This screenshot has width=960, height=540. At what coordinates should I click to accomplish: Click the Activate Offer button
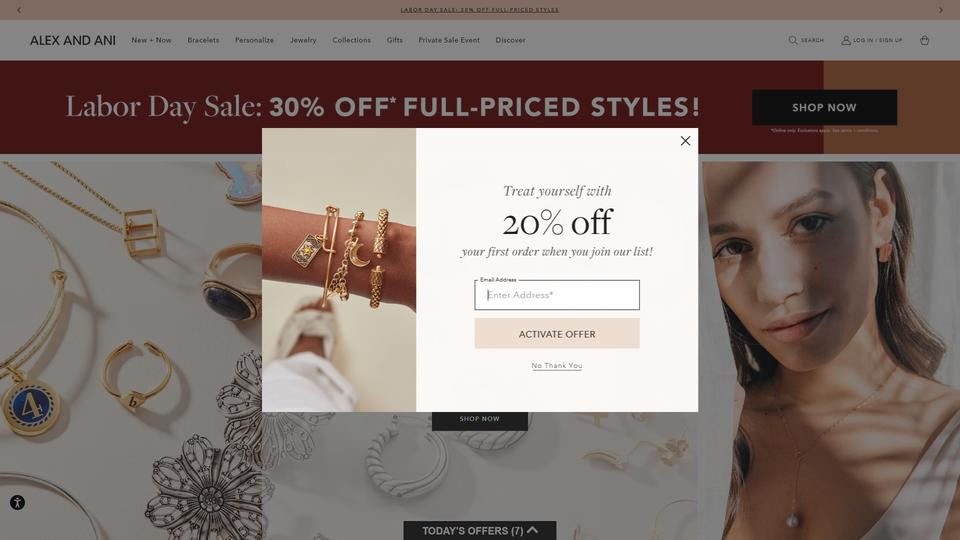pos(557,334)
